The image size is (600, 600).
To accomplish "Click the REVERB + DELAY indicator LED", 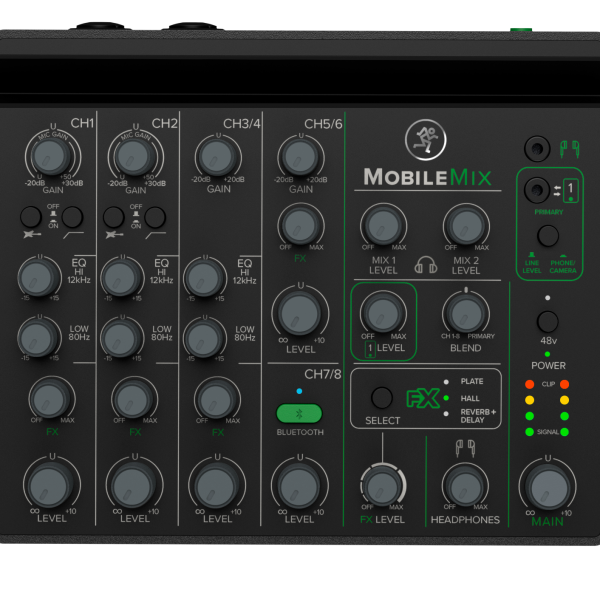I will point(446,414).
